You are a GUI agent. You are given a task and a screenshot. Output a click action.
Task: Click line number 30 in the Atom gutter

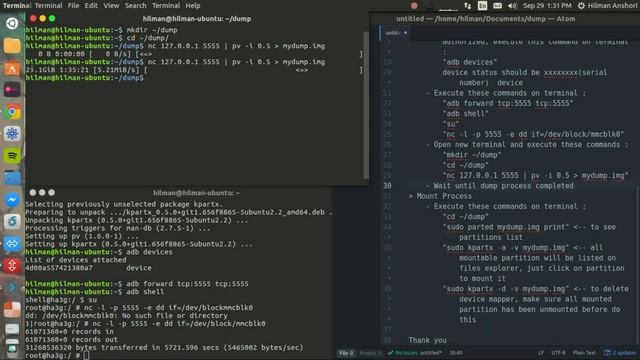point(387,186)
